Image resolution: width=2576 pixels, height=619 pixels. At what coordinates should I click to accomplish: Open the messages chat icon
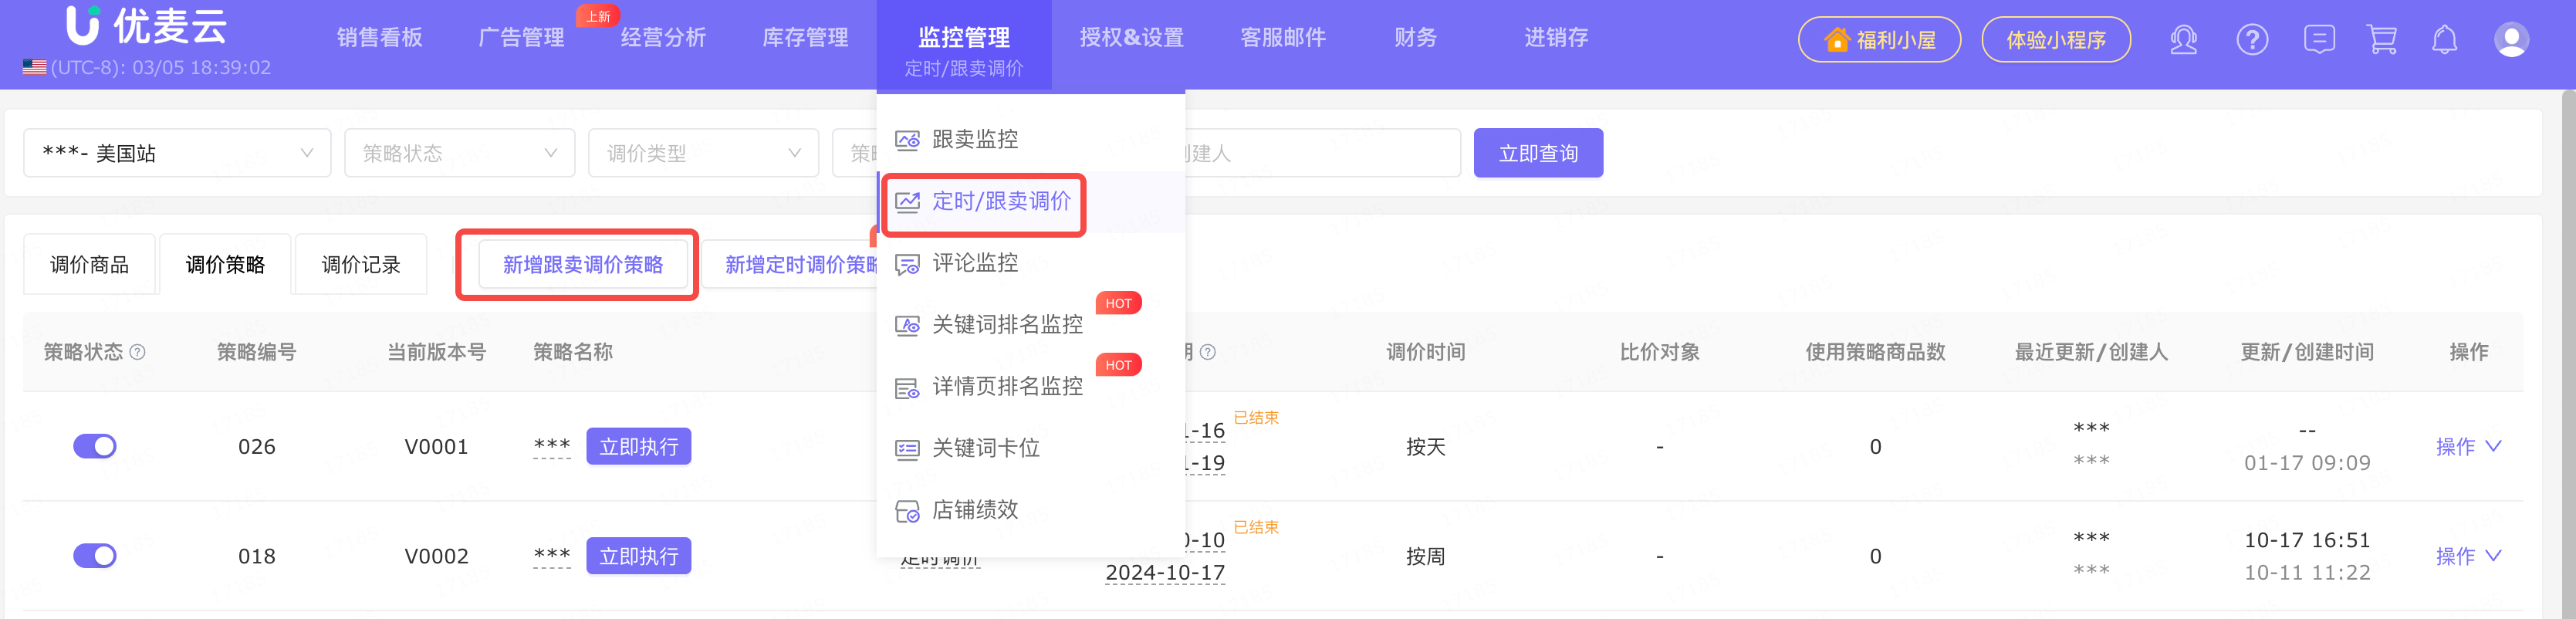coord(2319,40)
